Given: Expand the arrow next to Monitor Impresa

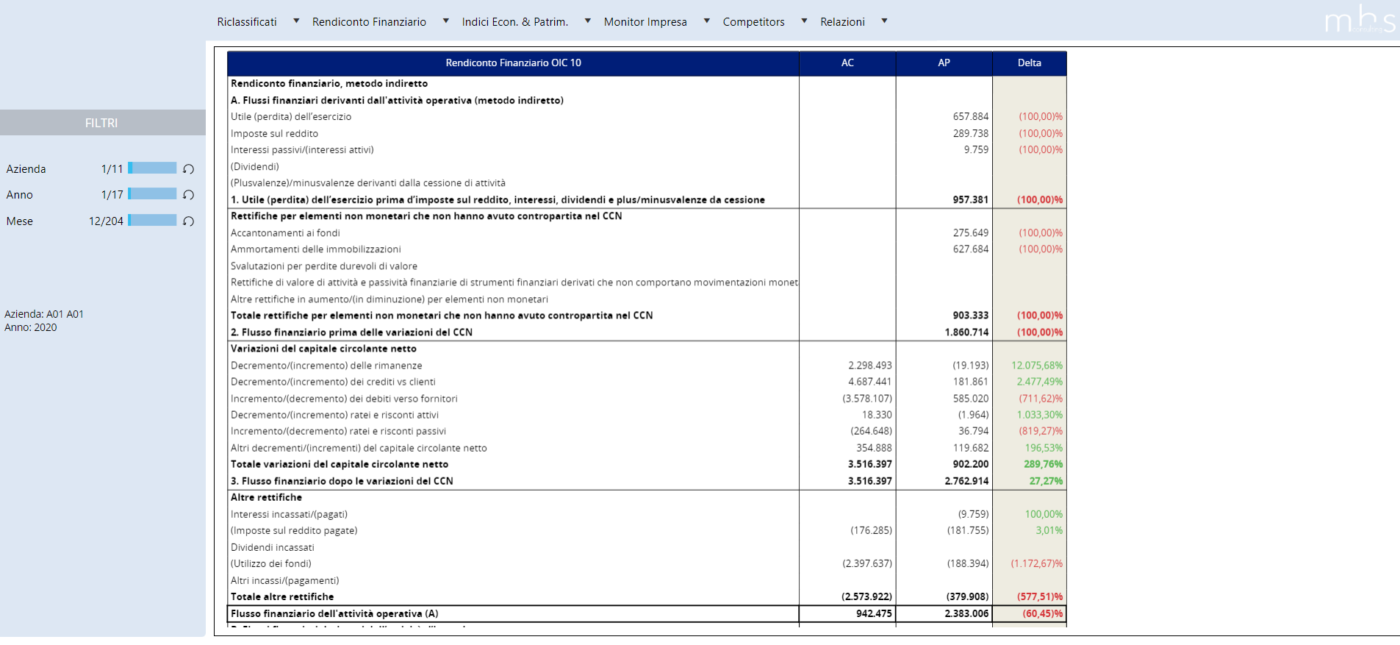Looking at the screenshot, I should click(706, 21).
